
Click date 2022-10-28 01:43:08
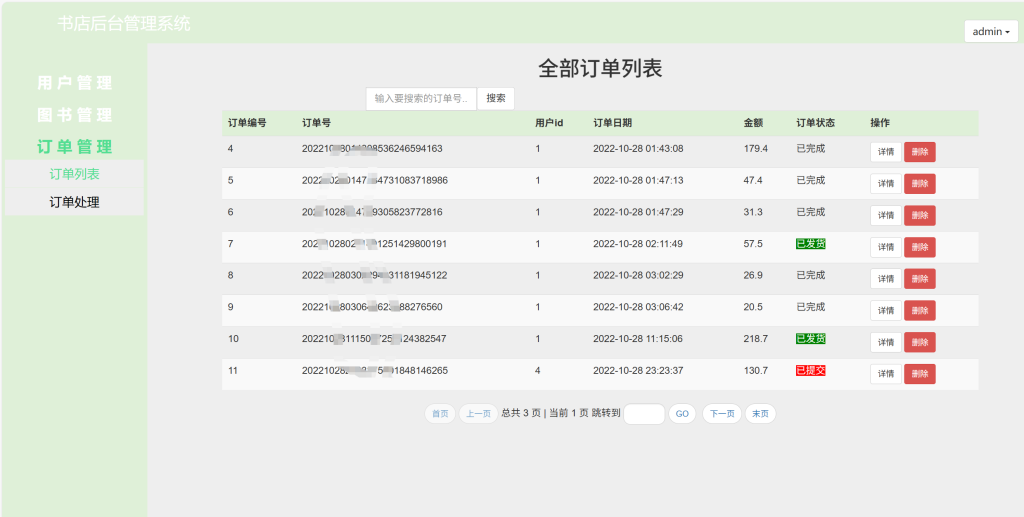[x=638, y=148]
